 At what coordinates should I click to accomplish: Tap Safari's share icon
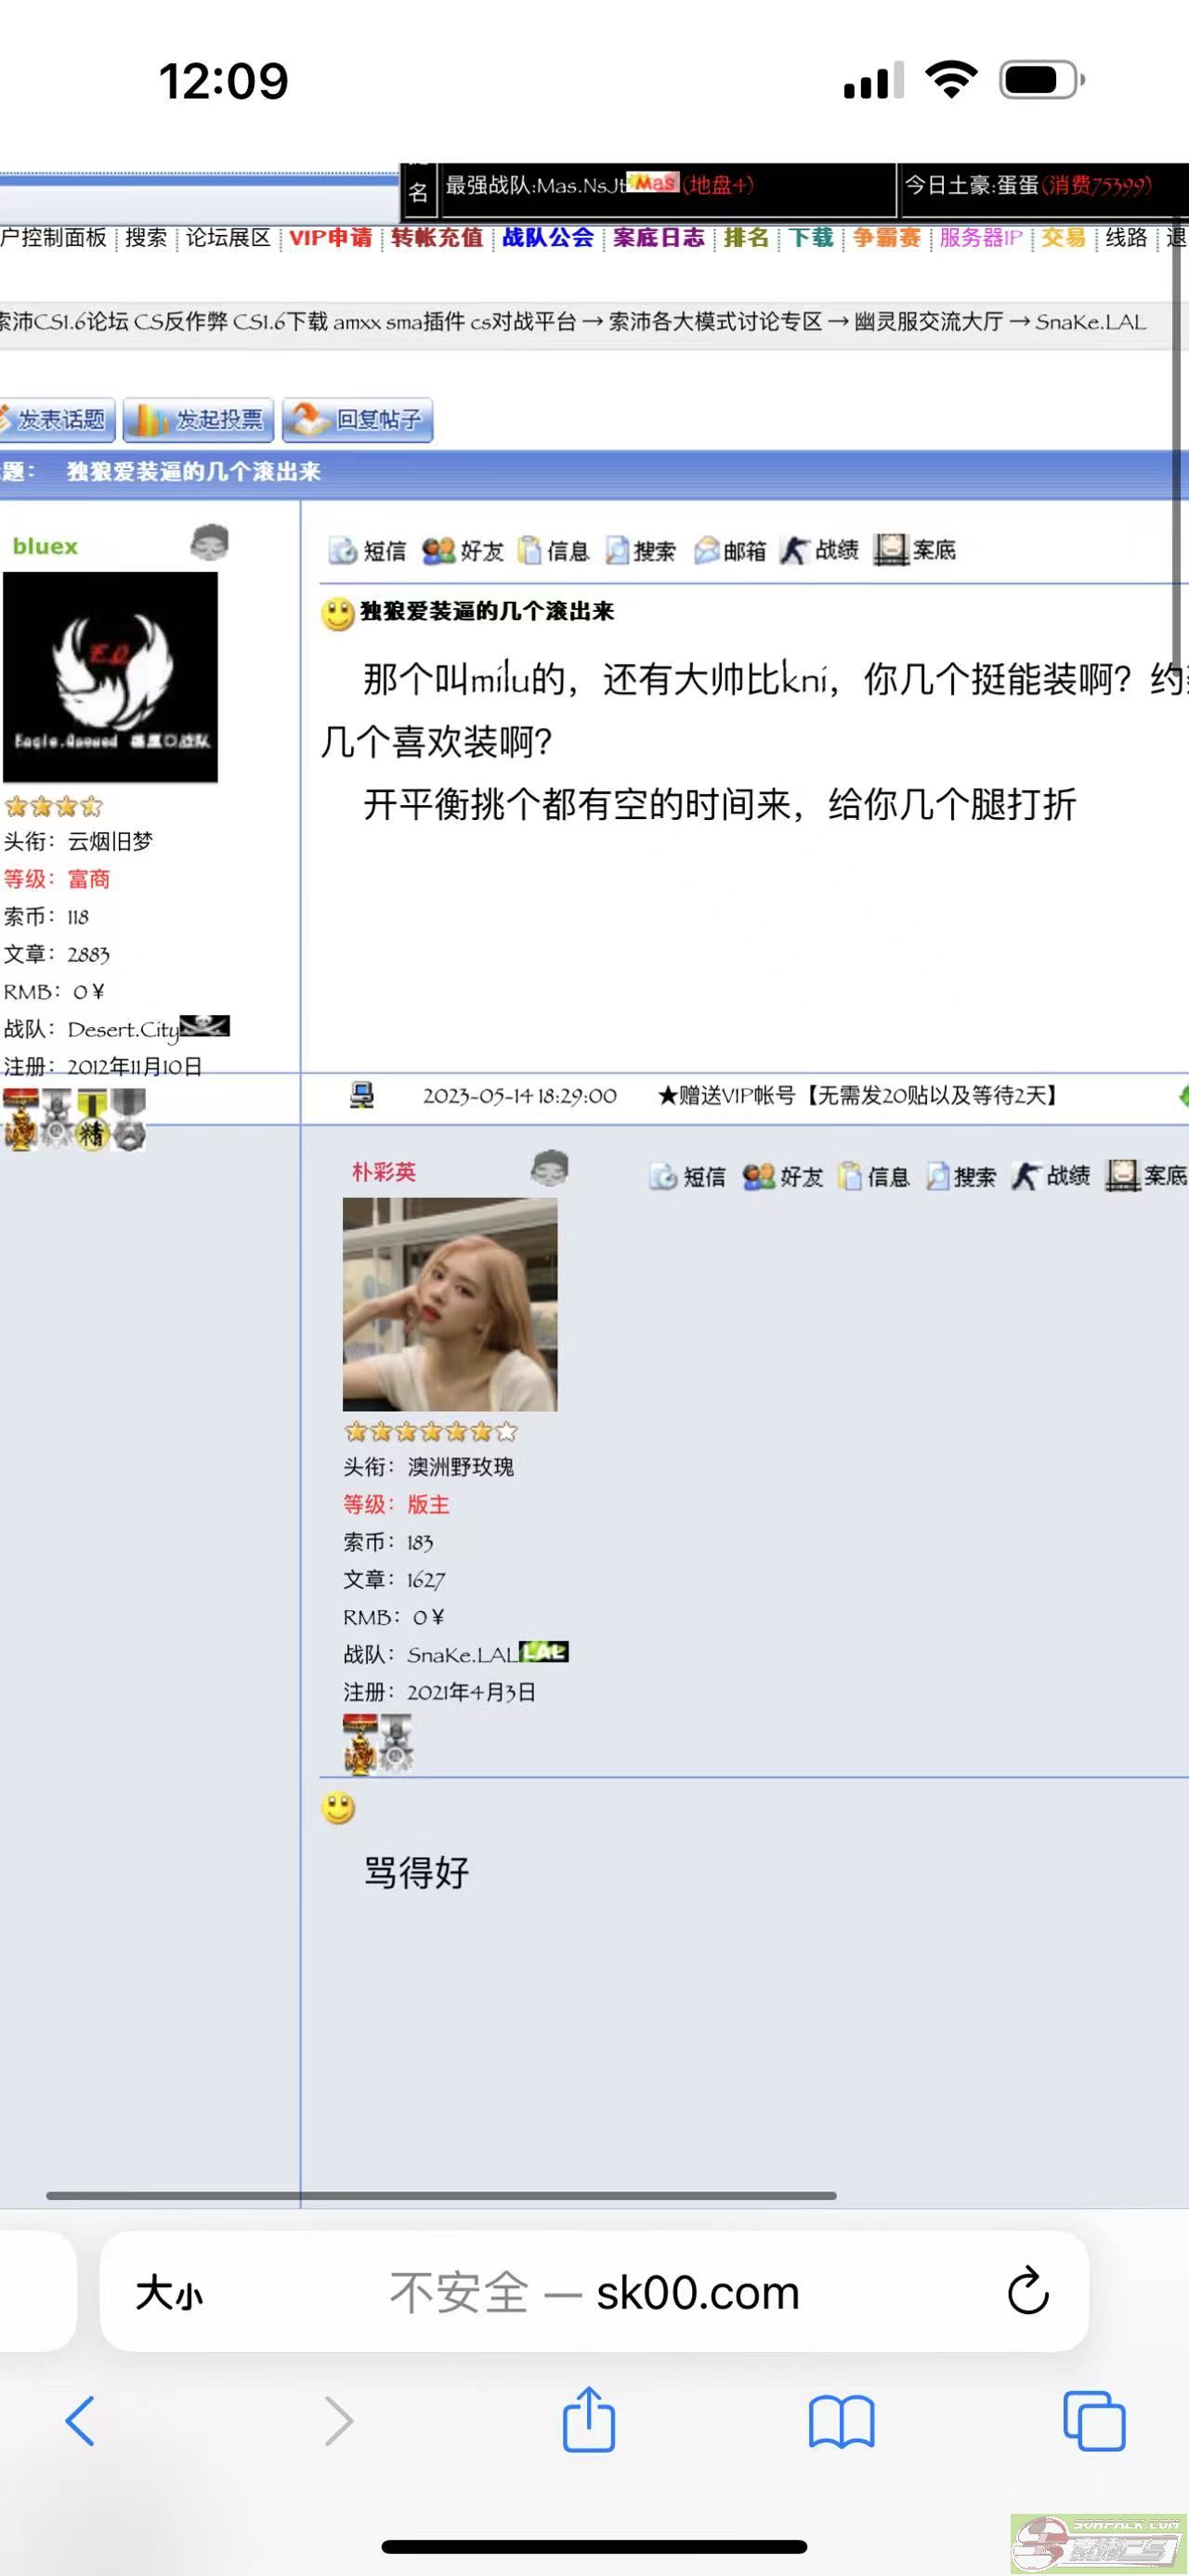pos(588,2418)
